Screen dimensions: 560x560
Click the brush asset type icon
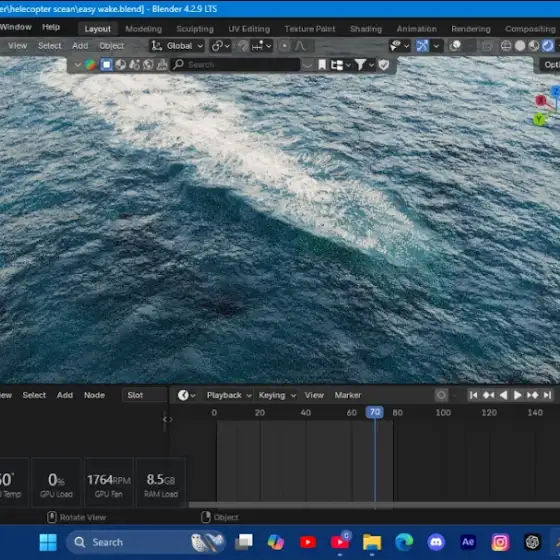click(x=162, y=65)
